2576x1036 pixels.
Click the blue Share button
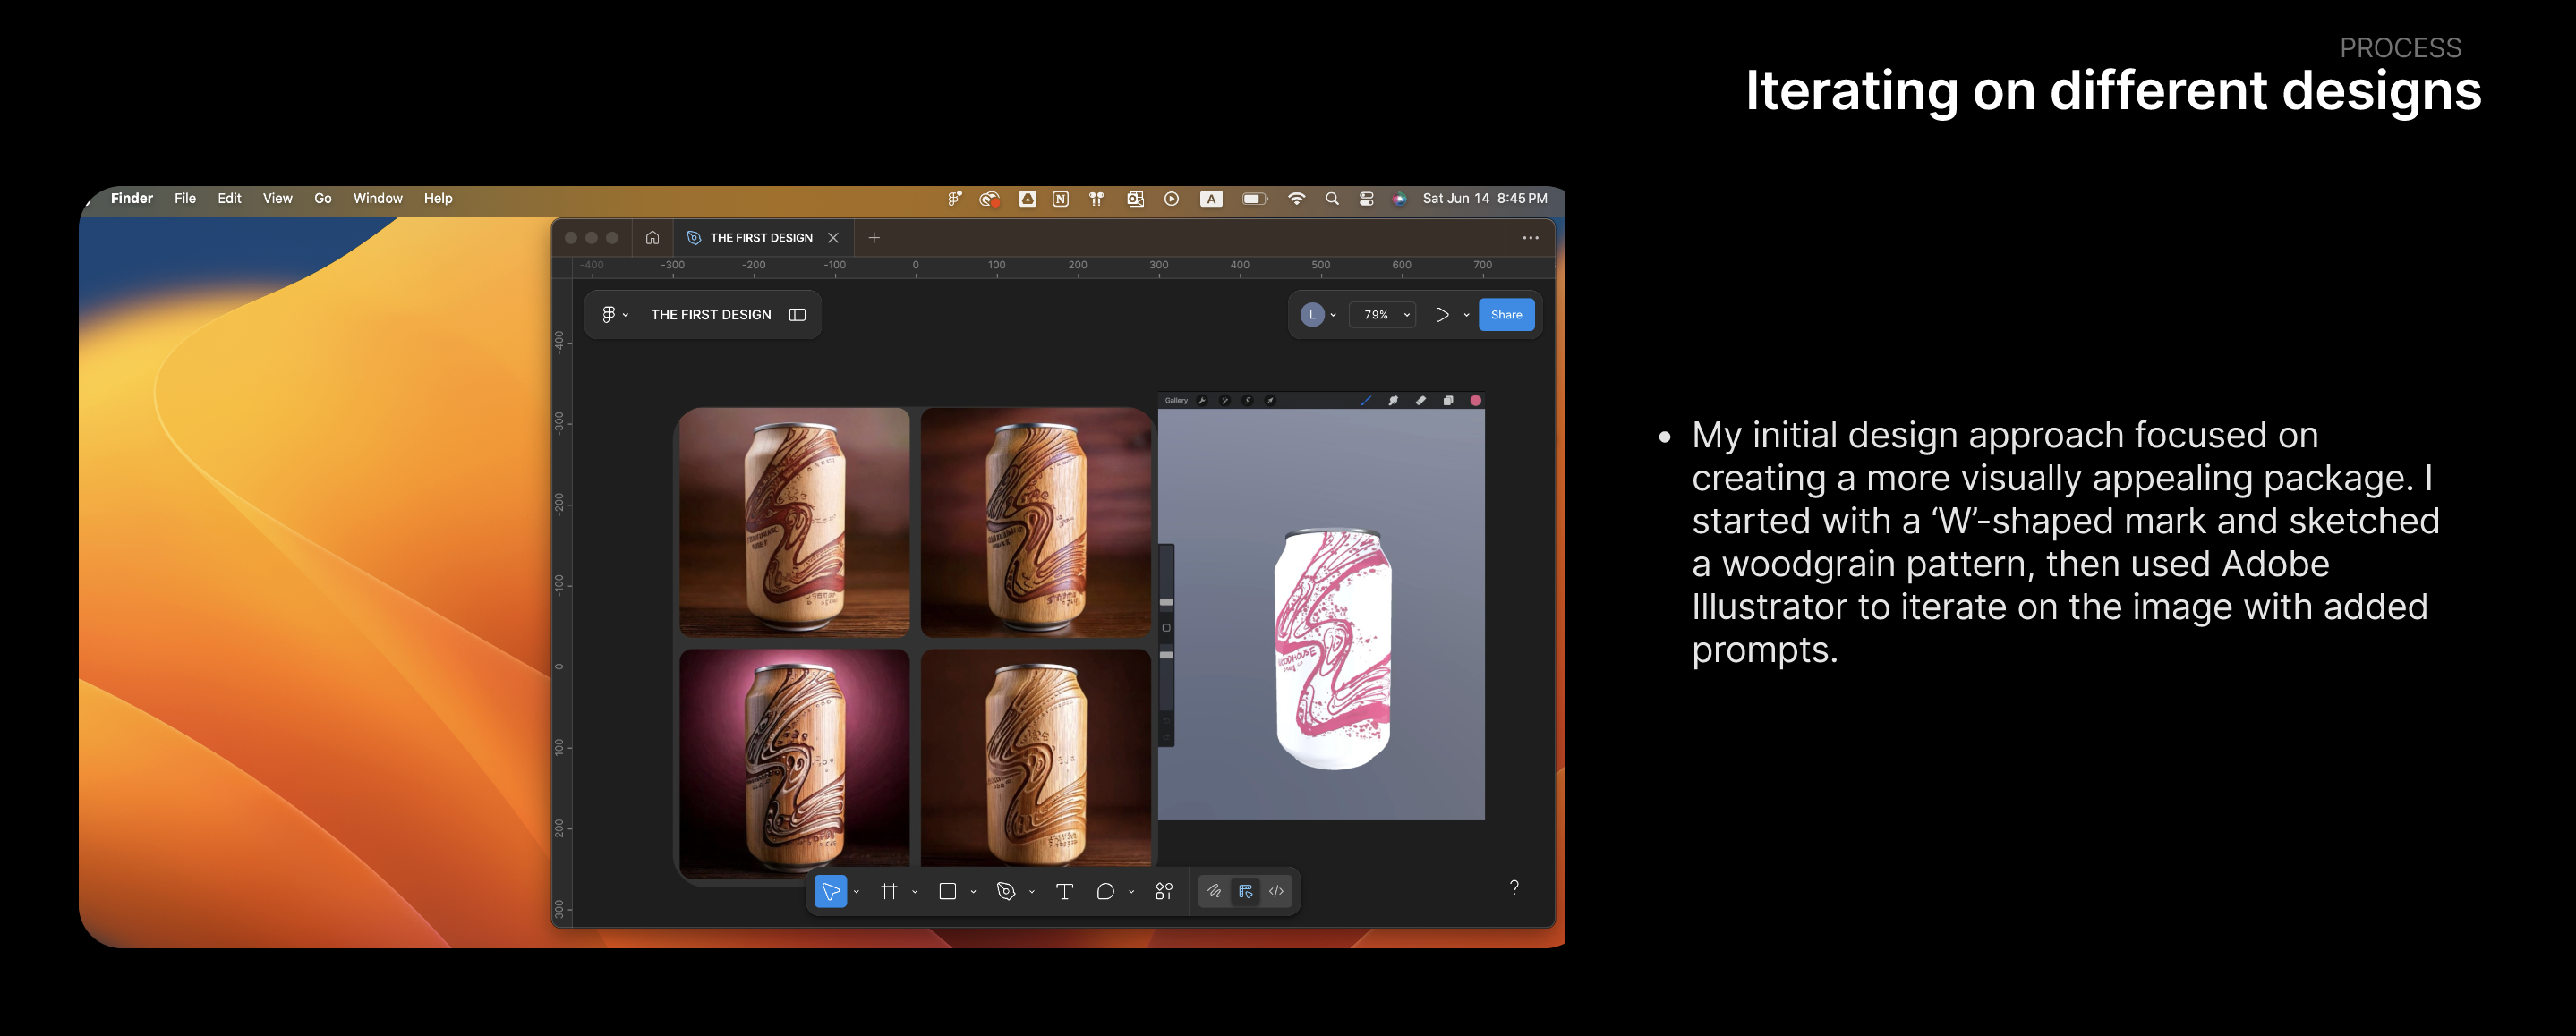(1506, 315)
